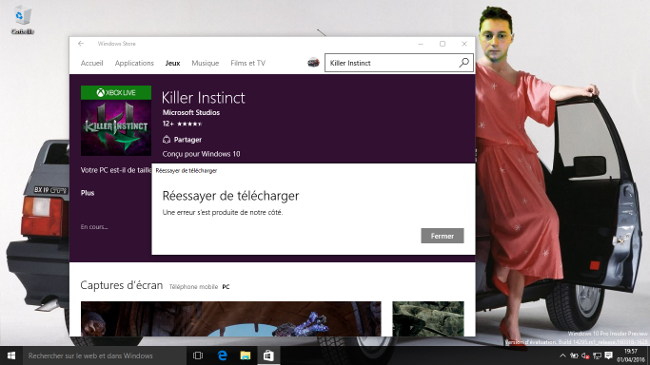Open the volume icon in system tray

point(585,355)
